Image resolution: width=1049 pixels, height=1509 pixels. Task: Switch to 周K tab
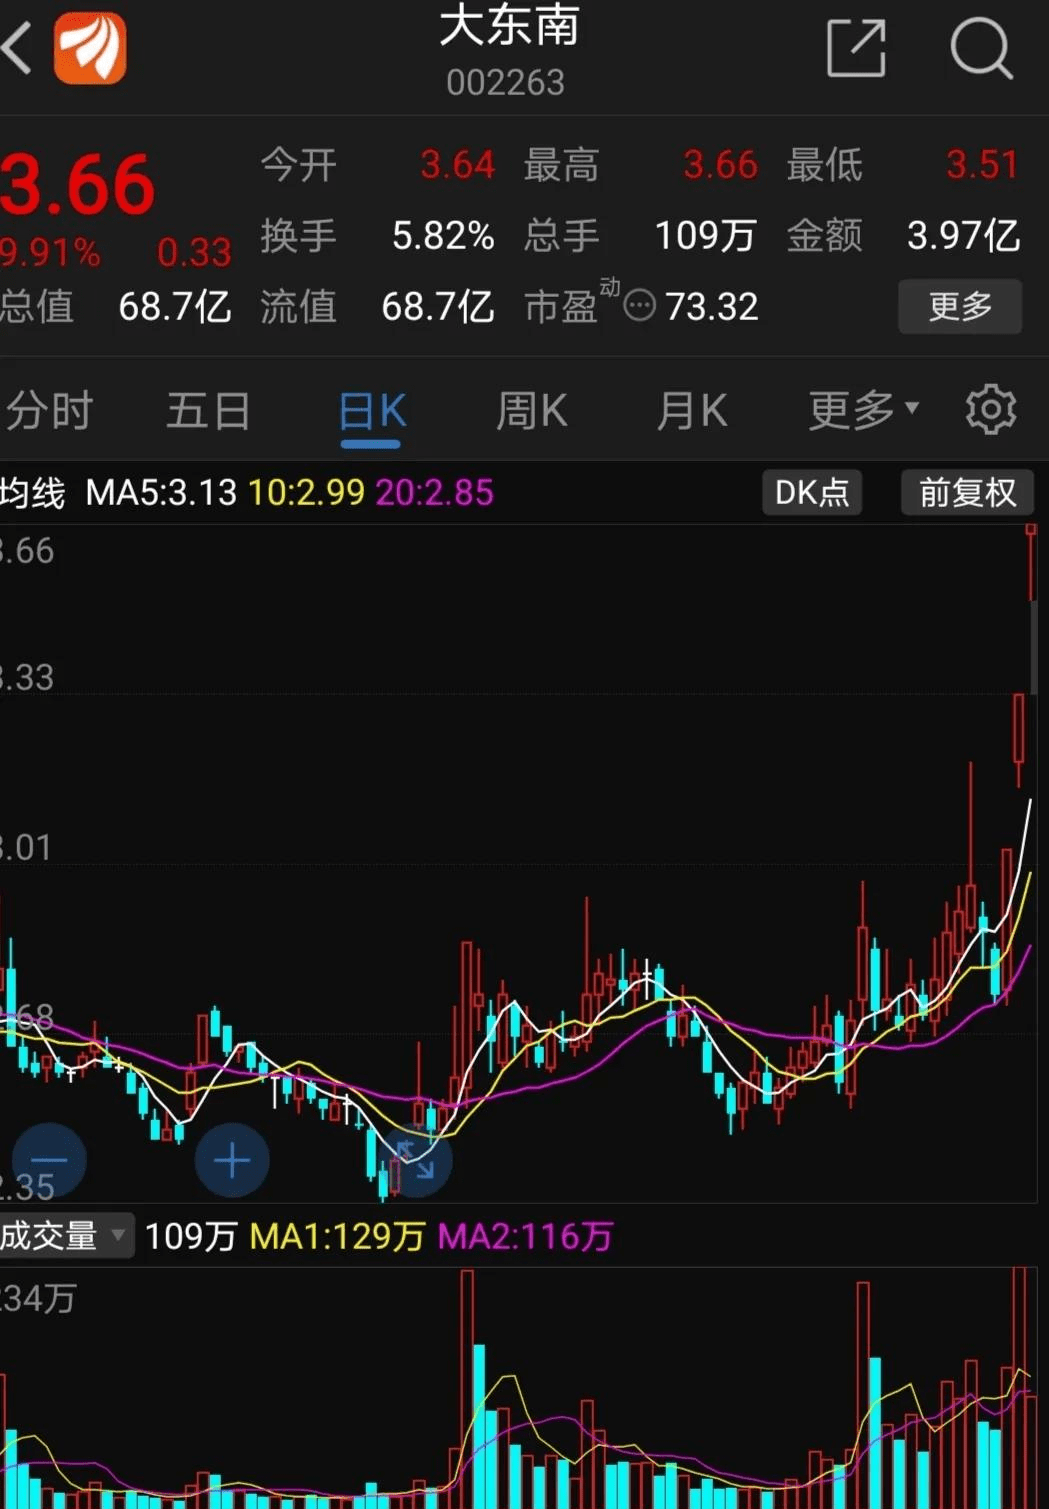531,410
